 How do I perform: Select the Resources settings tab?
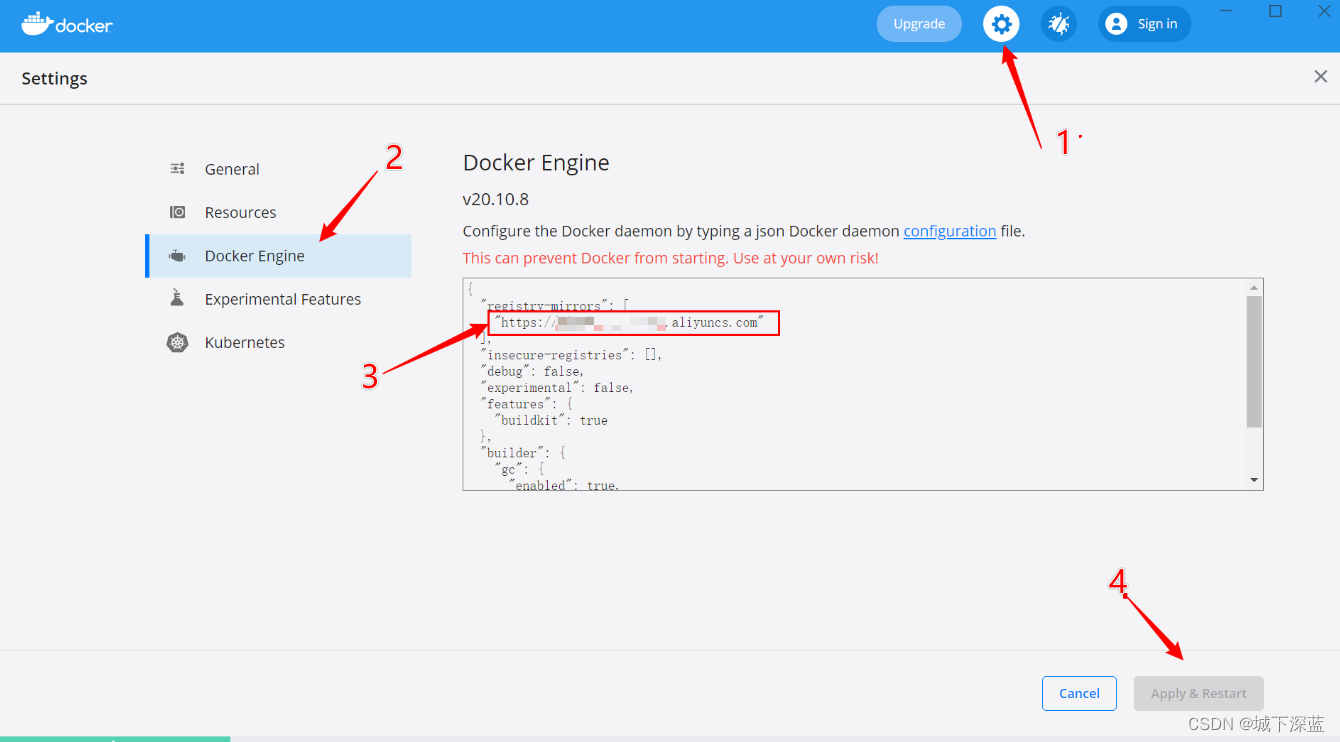tap(278, 212)
